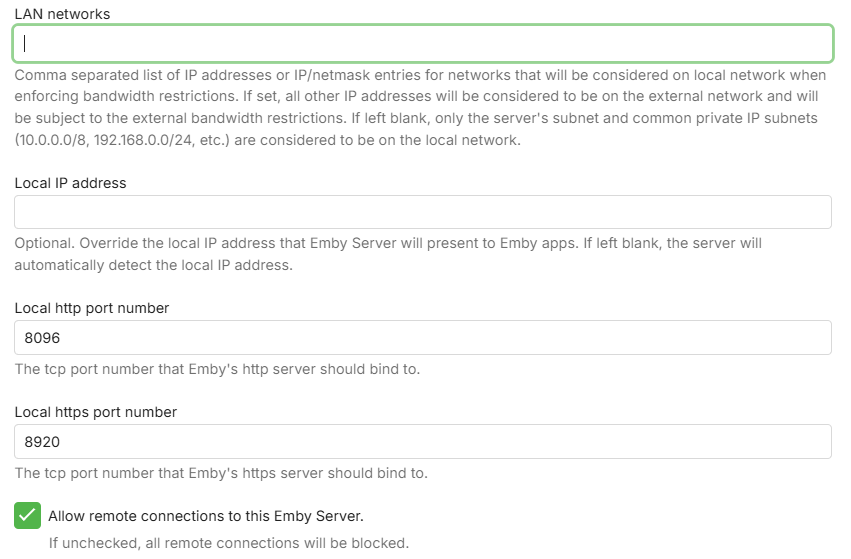Click the 'Local http port number' label
851x559 pixels.
(x=92, y=308)
